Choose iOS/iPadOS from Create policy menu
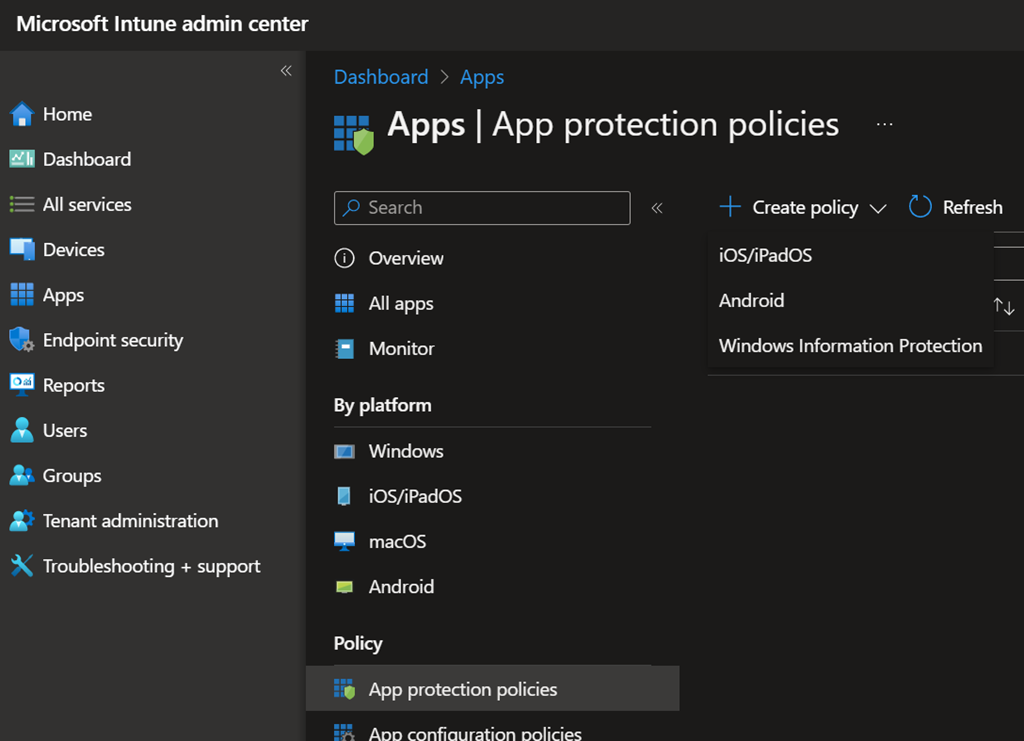The width and height of the screenshot is (1024, 741). (x=765, y=255)
